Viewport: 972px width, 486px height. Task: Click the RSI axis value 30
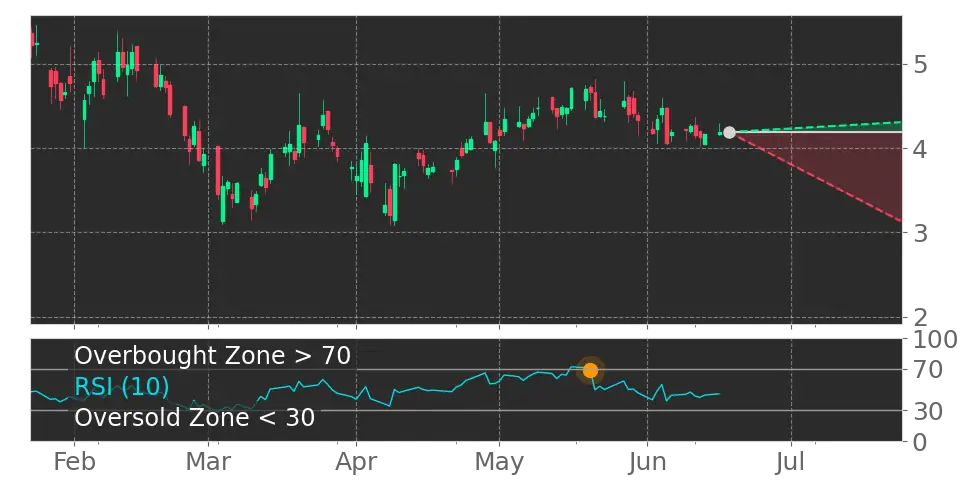928,410
